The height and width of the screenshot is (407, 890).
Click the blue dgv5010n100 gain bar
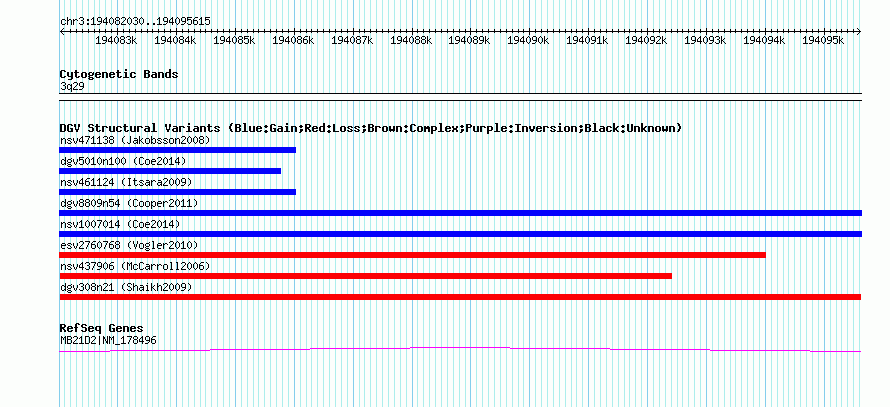coord(170,171)
